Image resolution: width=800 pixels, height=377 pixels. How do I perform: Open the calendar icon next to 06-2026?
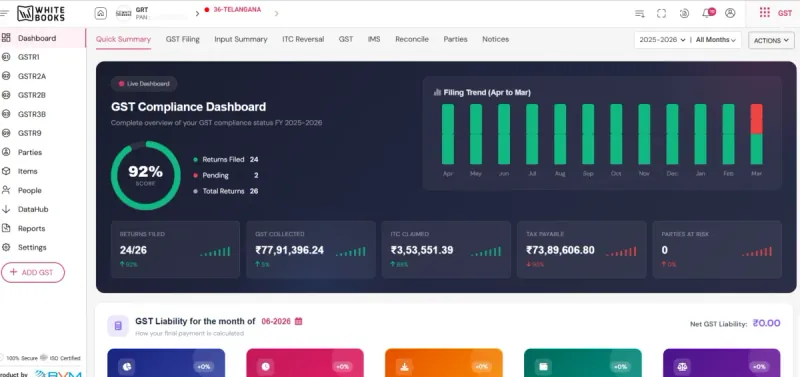pos(298,321)
